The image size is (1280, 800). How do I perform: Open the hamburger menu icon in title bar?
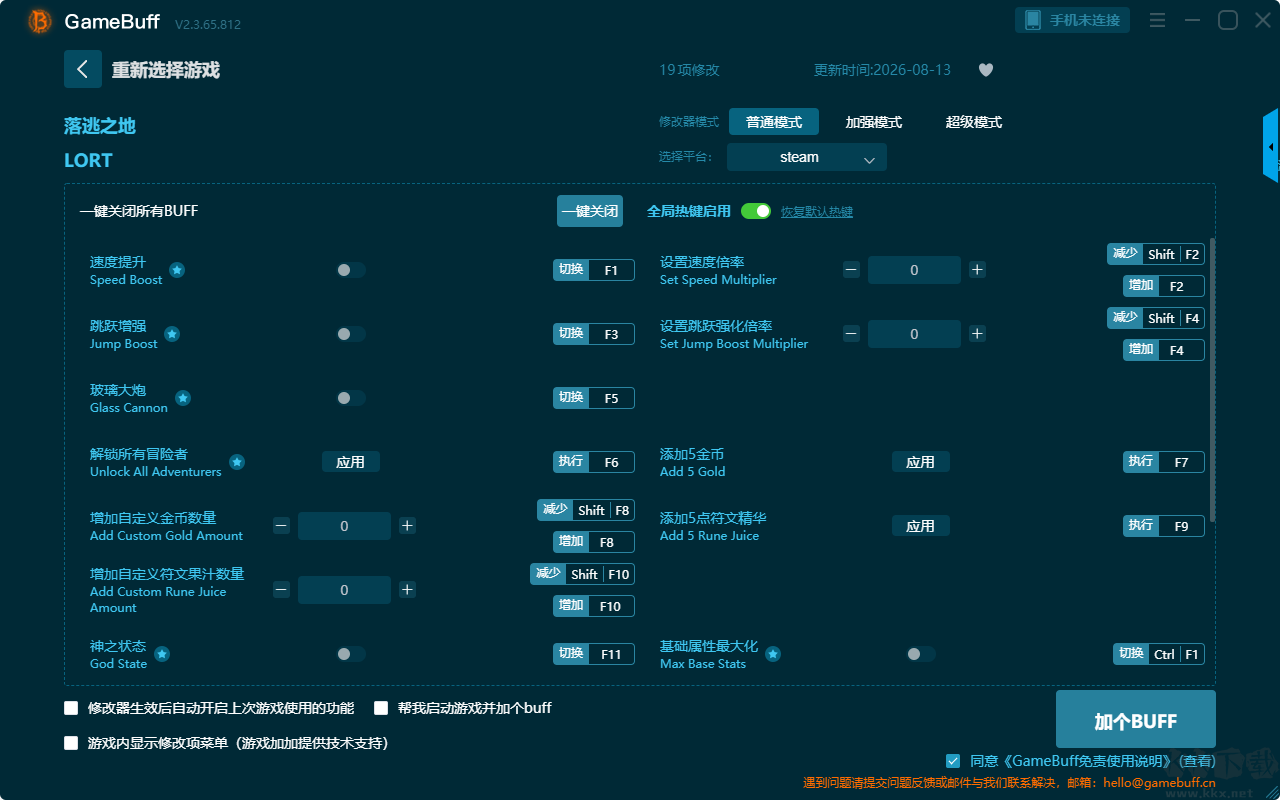coord(1157,20)
